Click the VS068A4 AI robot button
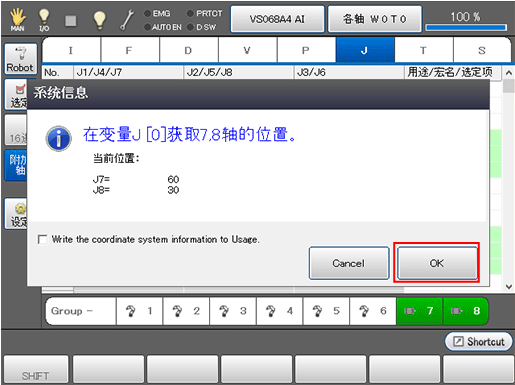The height and width of the screenshot is (385, 515). point(277,19)
